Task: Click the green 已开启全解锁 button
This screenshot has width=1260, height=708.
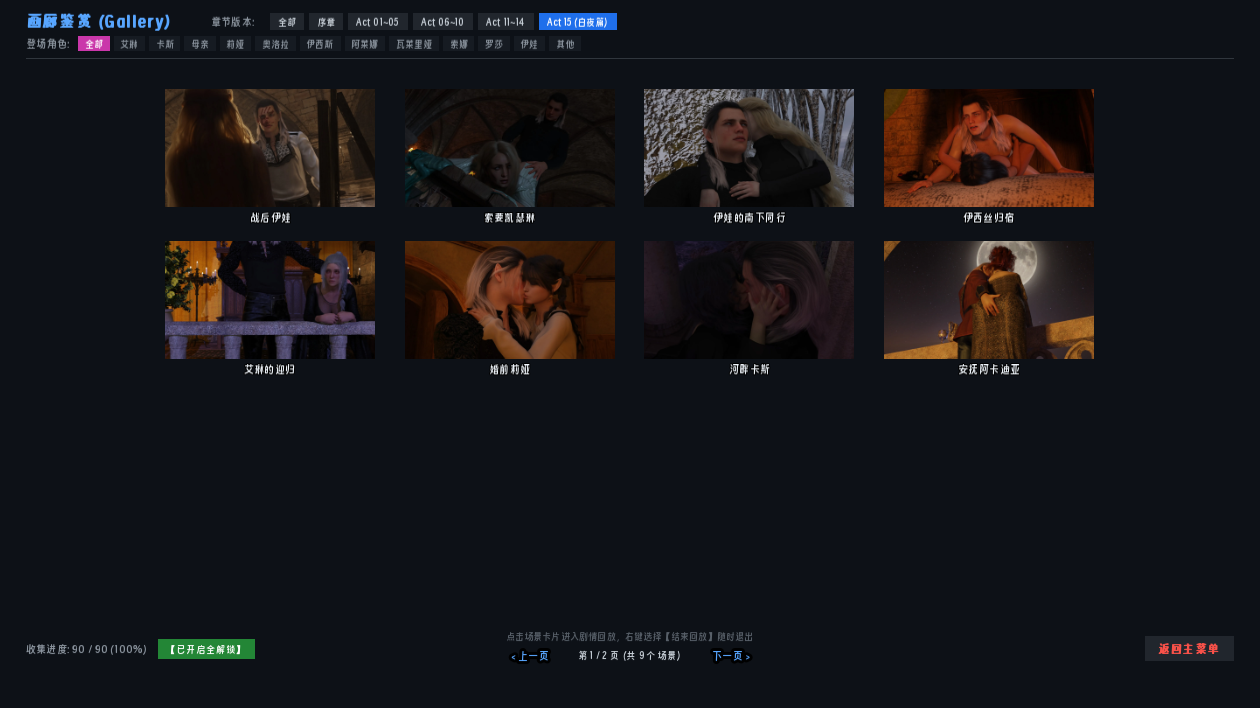Action: click(x=206, y=649)
